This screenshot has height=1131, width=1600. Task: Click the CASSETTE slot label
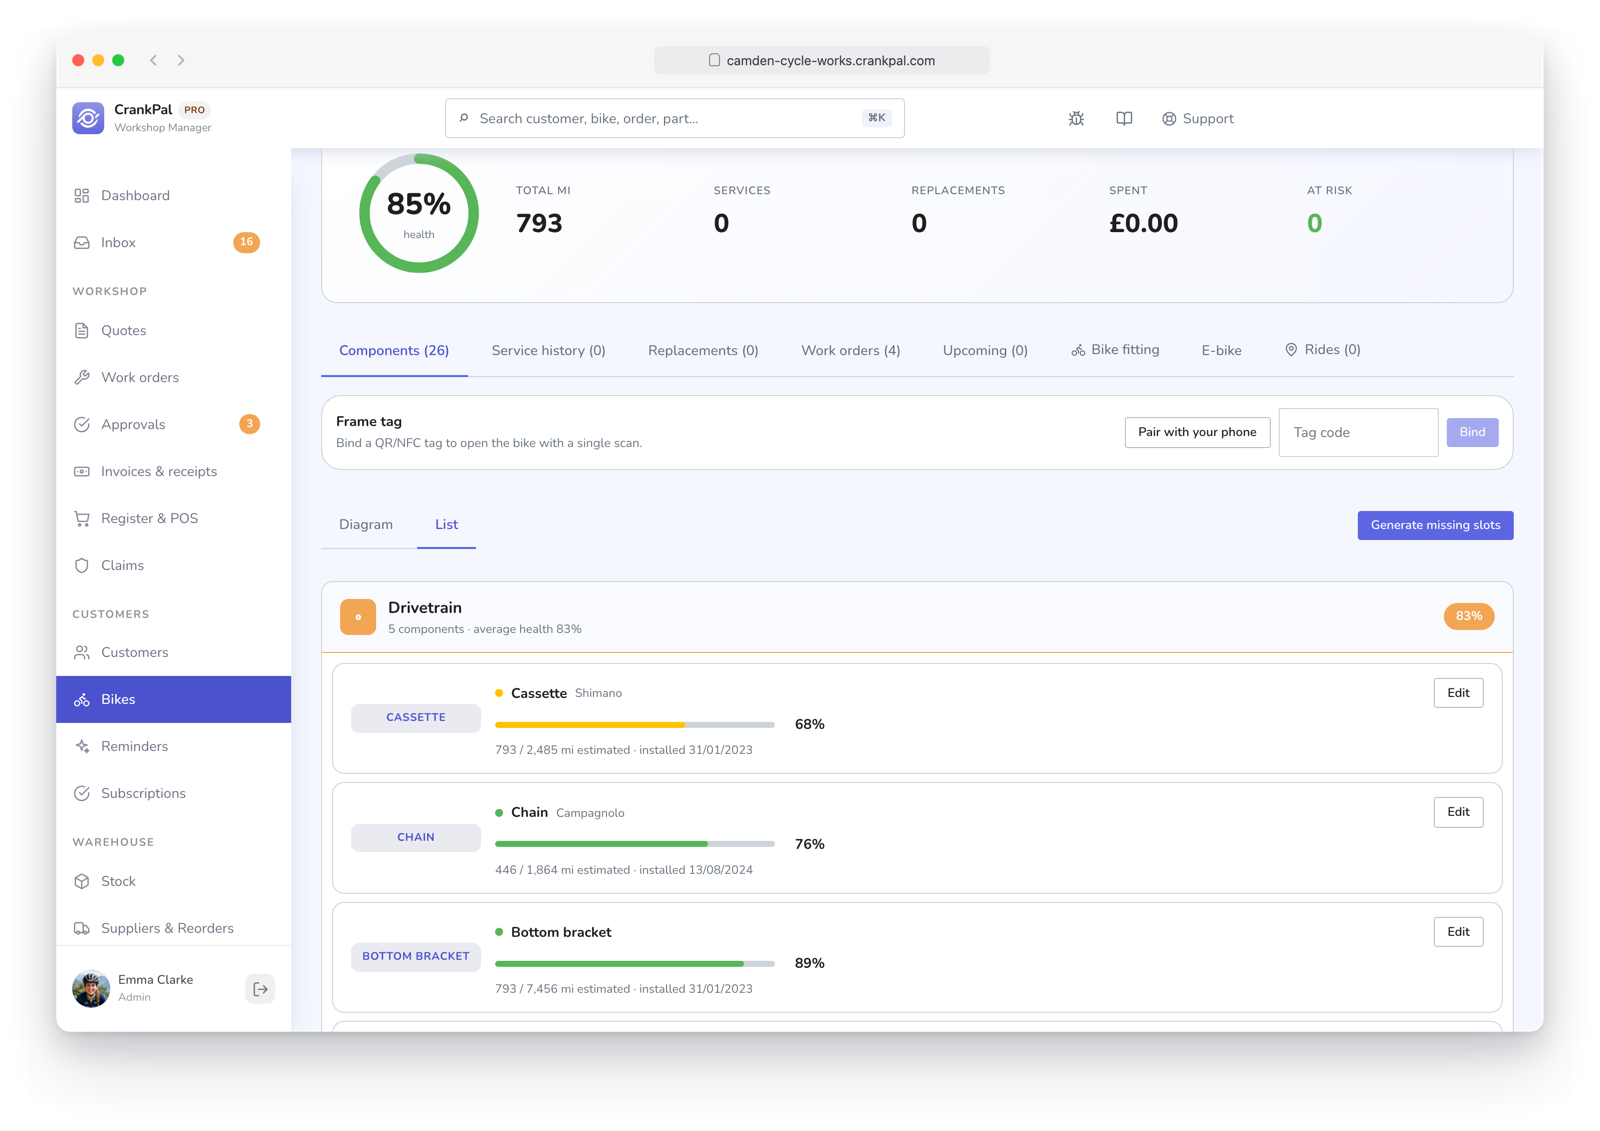pyautogui.click(x=416, y=717)
